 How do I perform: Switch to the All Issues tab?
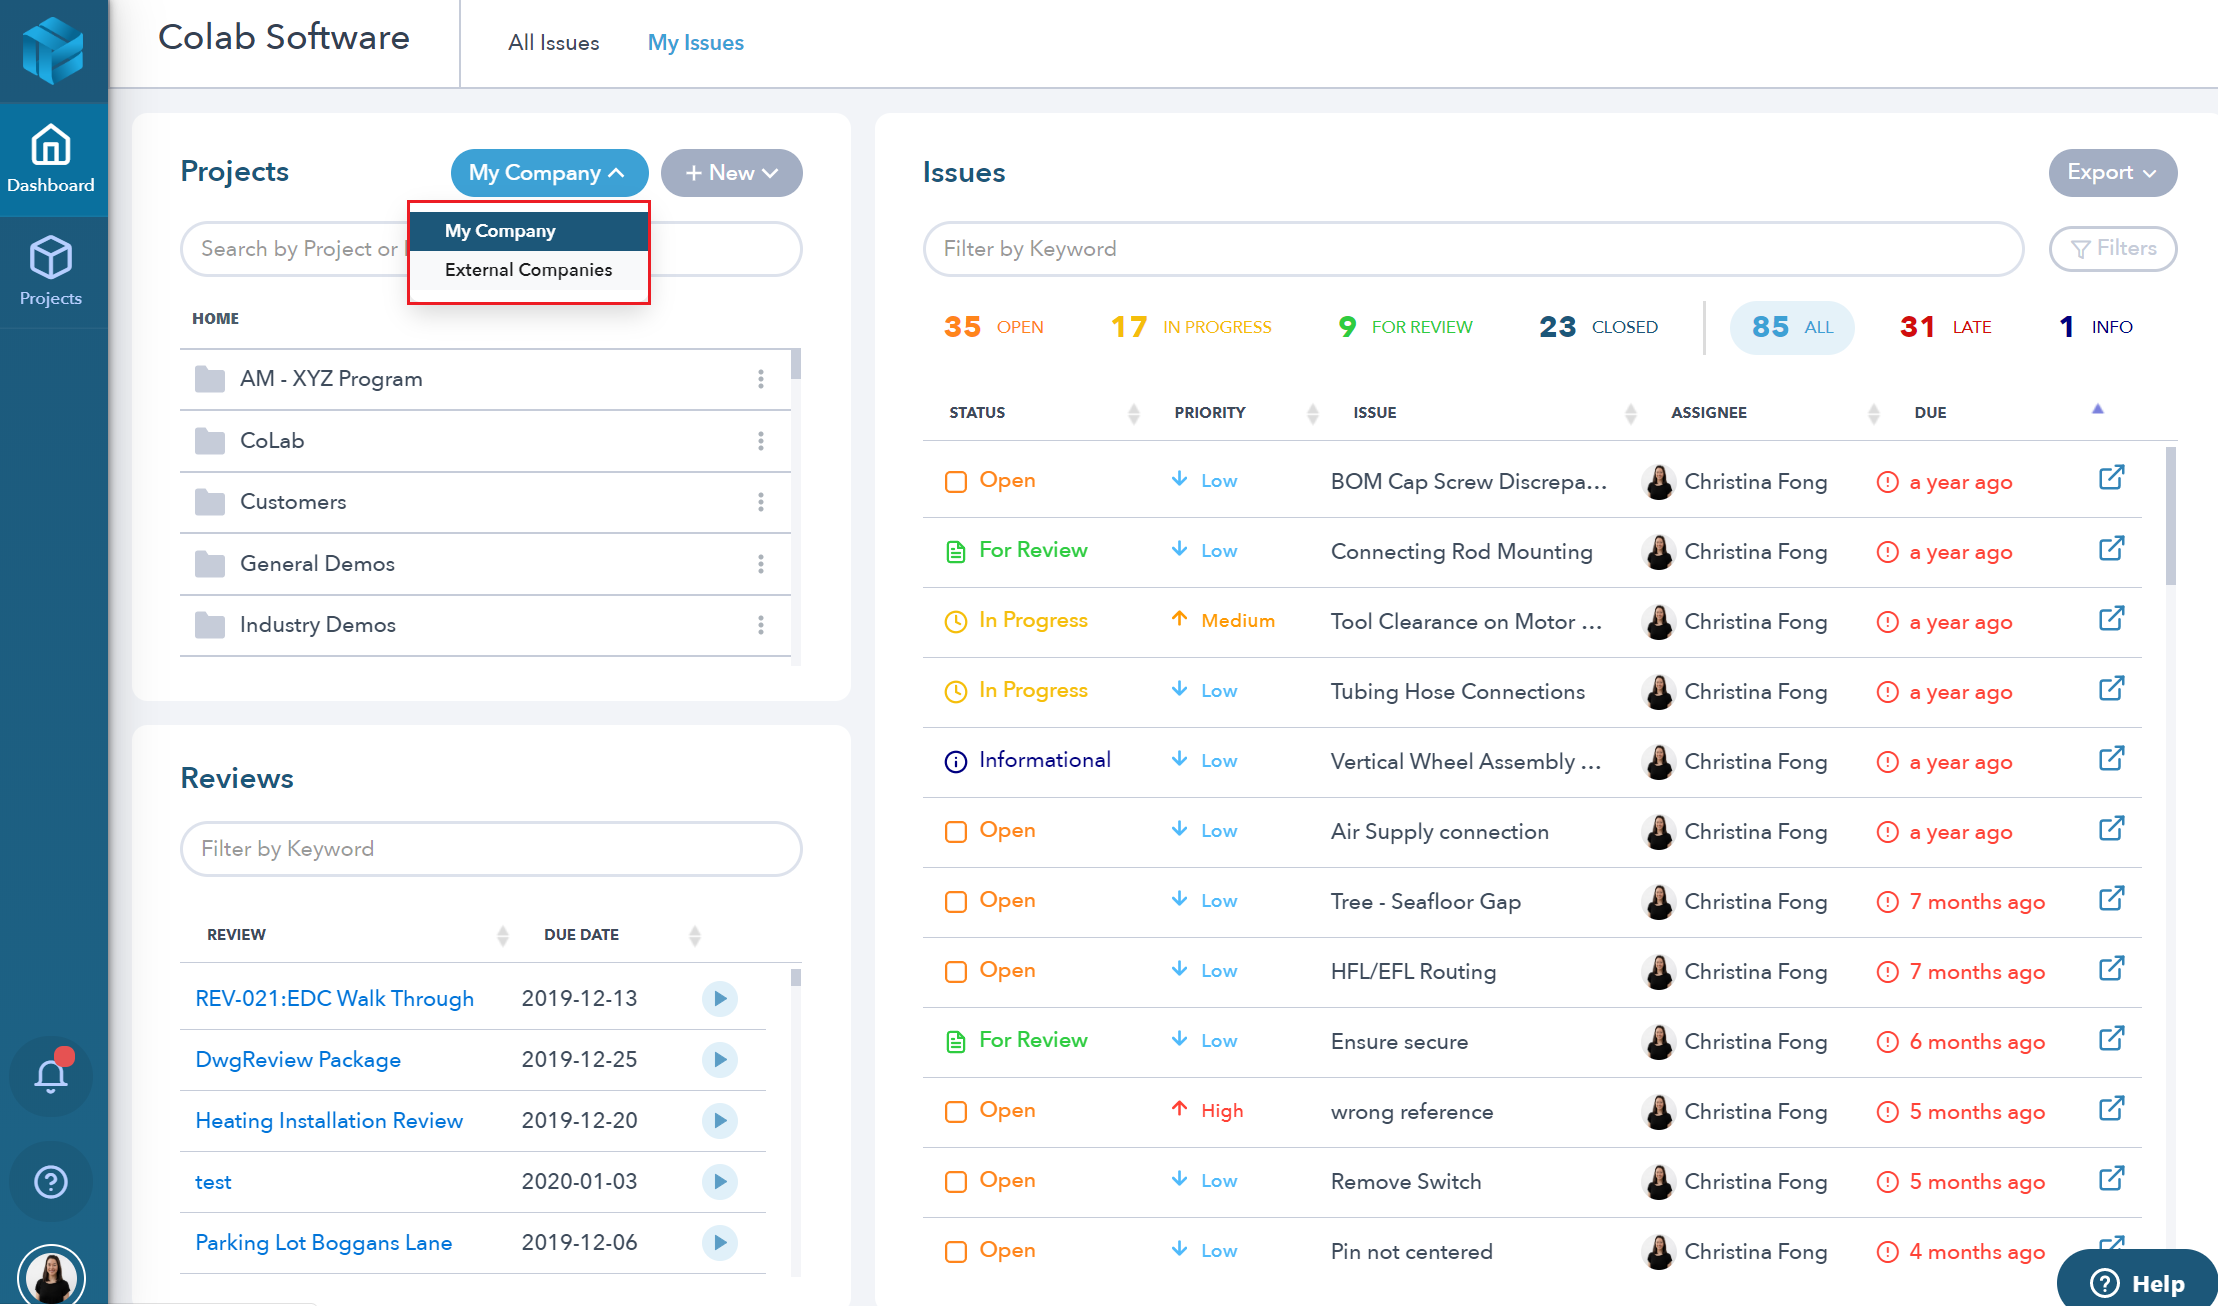553,43
